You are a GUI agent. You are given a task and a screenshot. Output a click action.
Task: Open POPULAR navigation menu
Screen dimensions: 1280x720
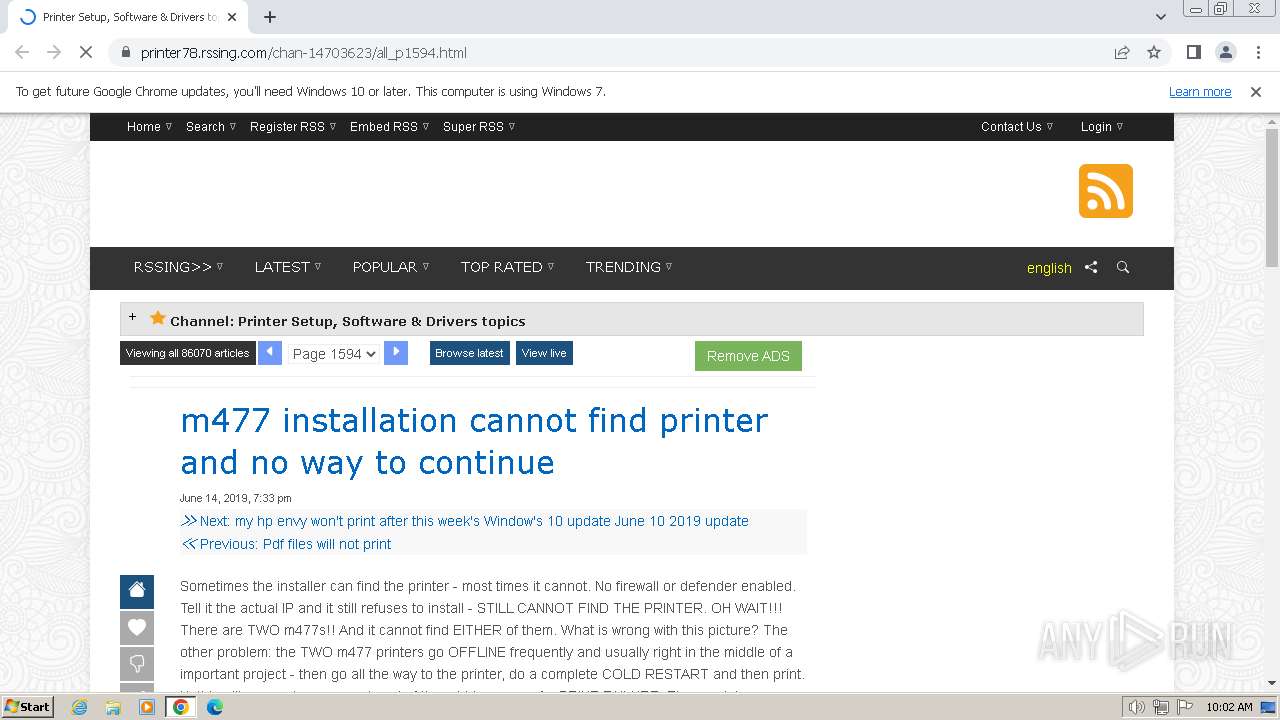(x=391, y=267)
